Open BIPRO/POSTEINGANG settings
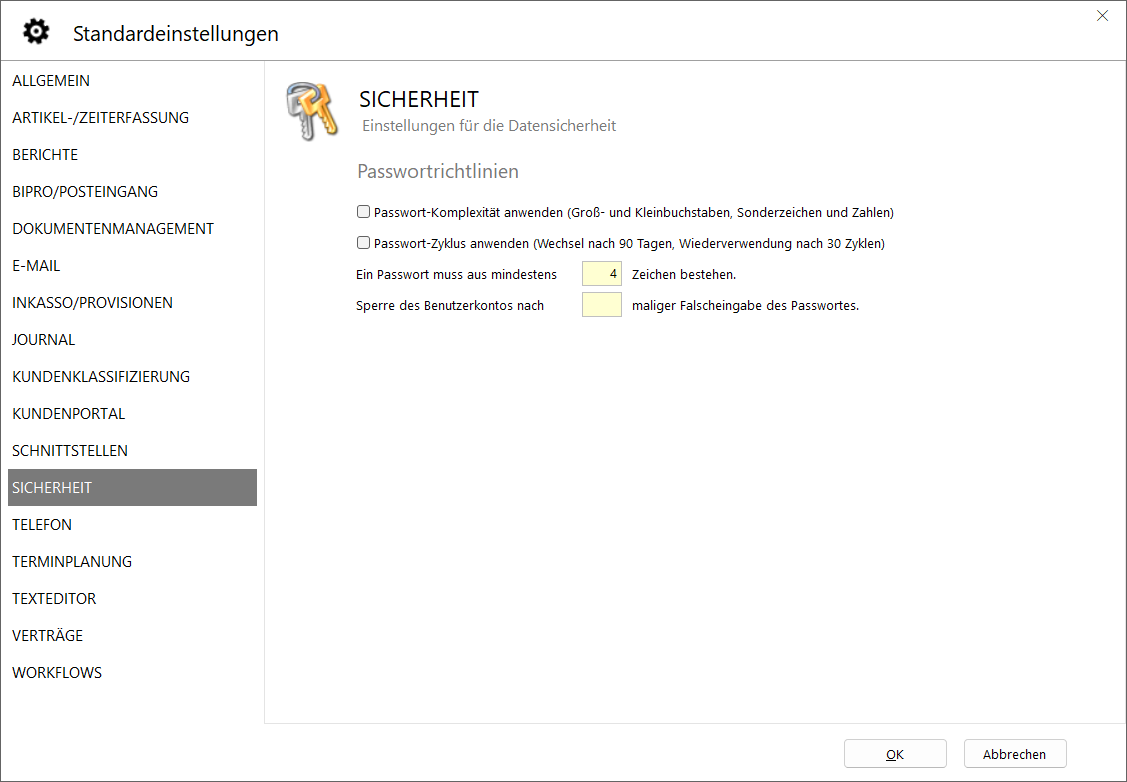The image size is (1127, 782). (x=85, y=192)
